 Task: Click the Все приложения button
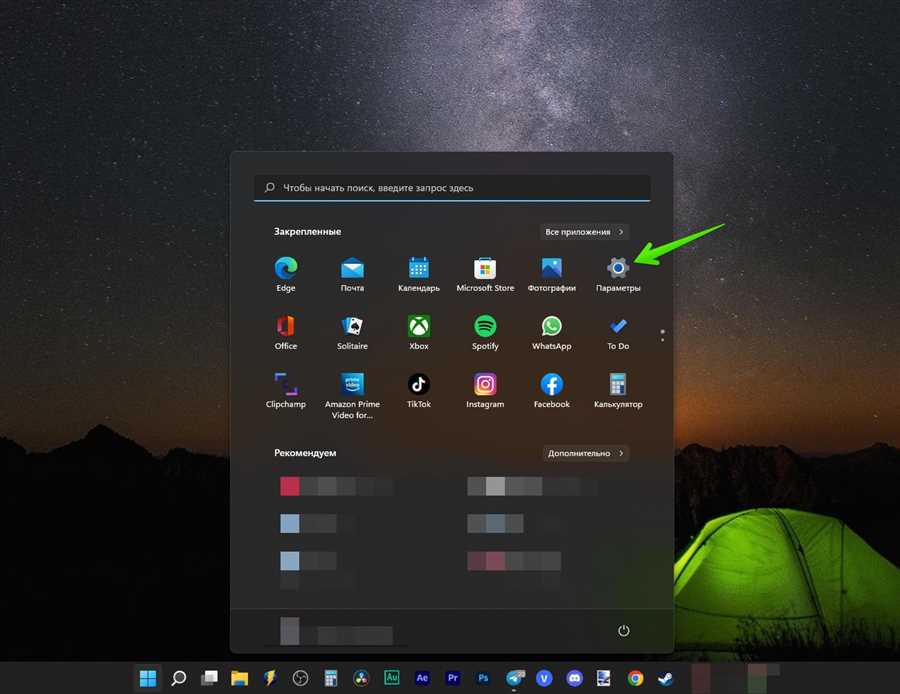point(584,232)
